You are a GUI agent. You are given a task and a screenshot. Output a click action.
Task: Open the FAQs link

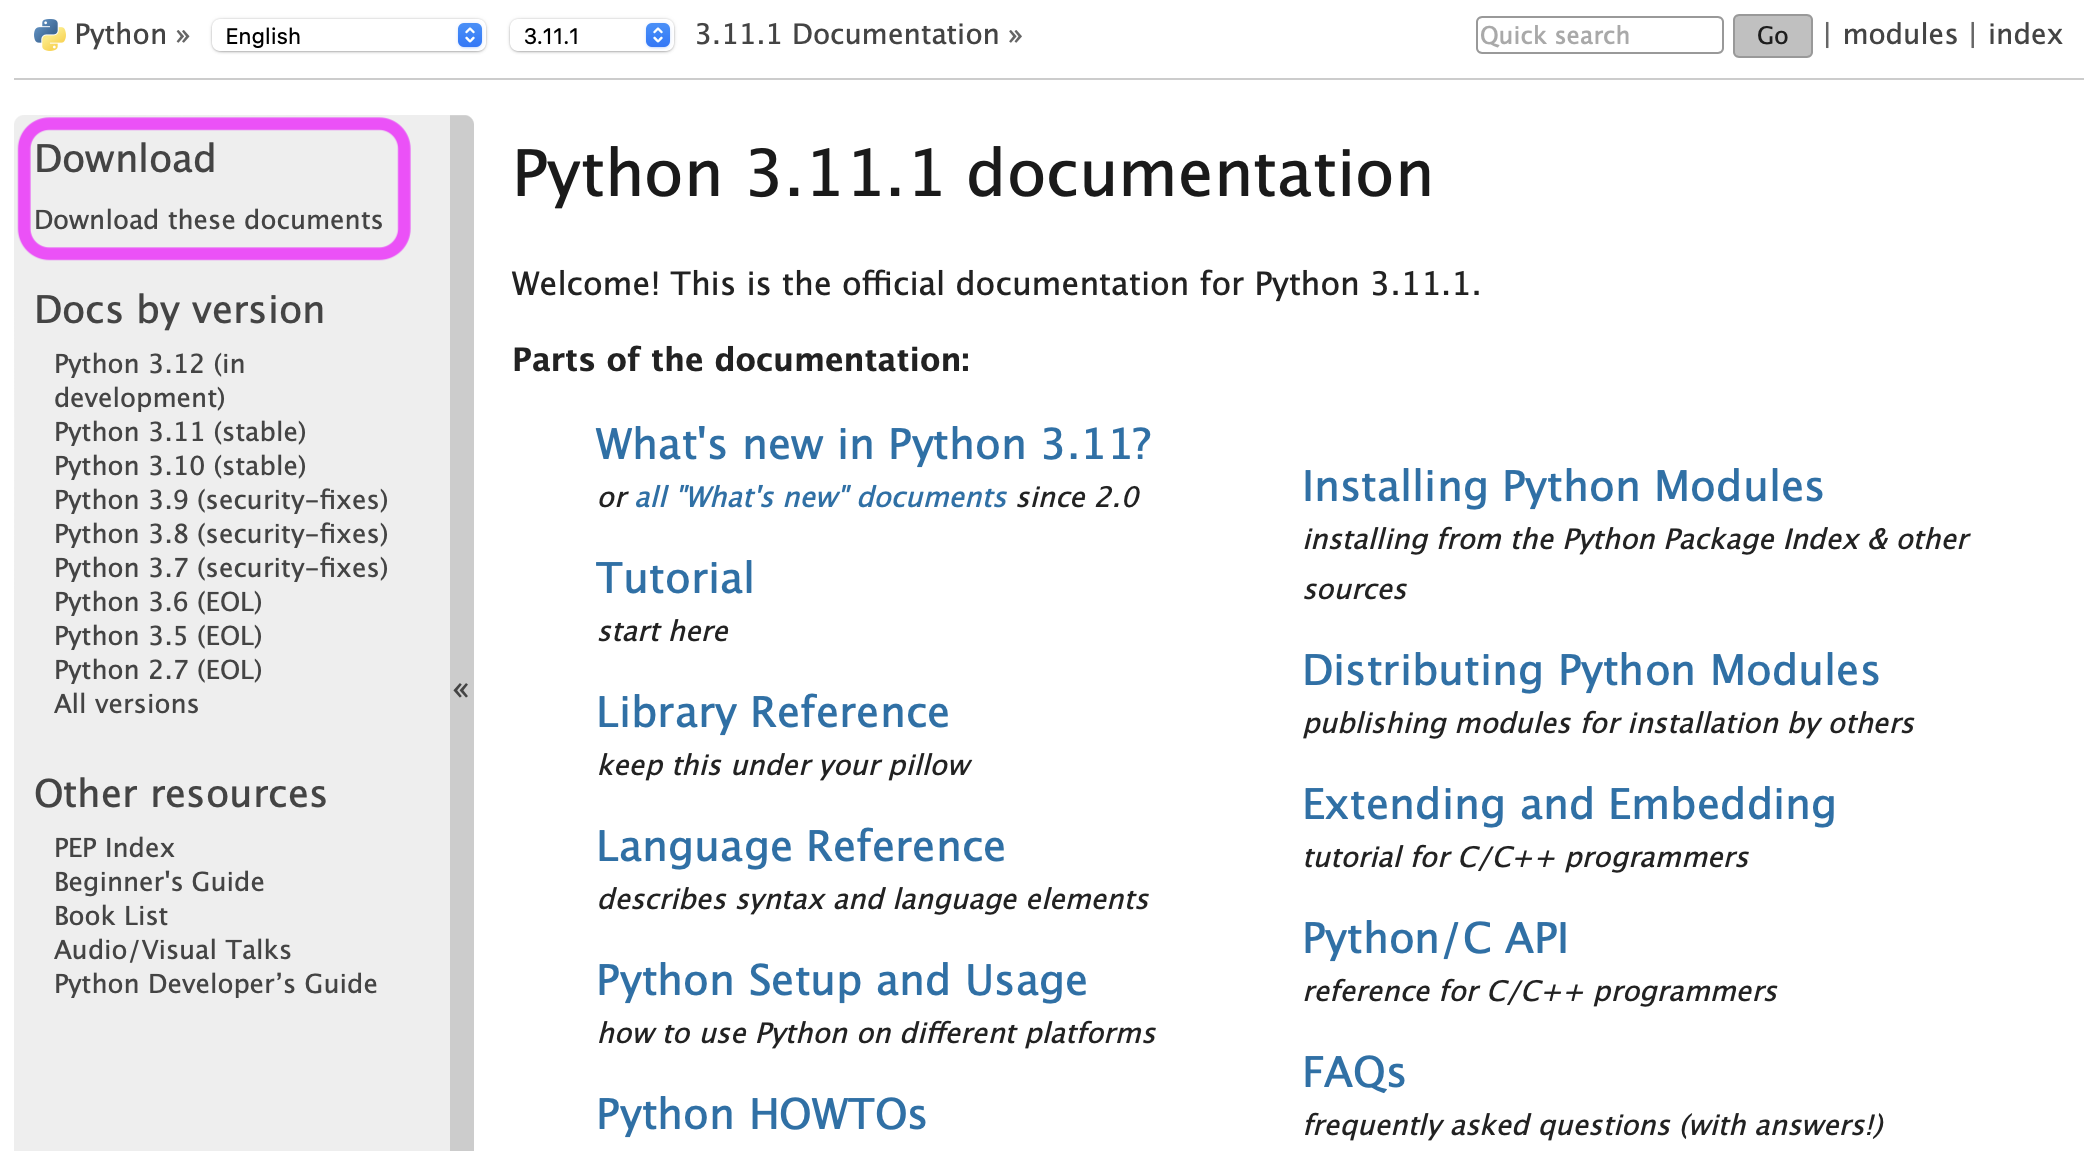coord(1354,1072)
